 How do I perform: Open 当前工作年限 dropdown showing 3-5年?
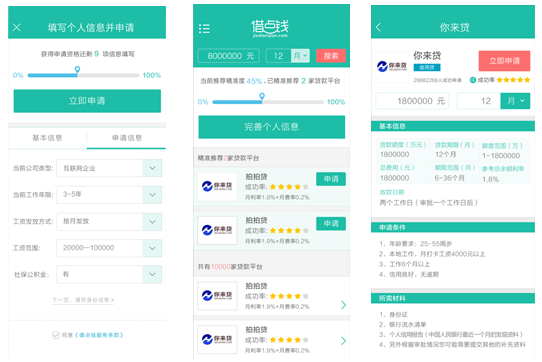(109, 195)
